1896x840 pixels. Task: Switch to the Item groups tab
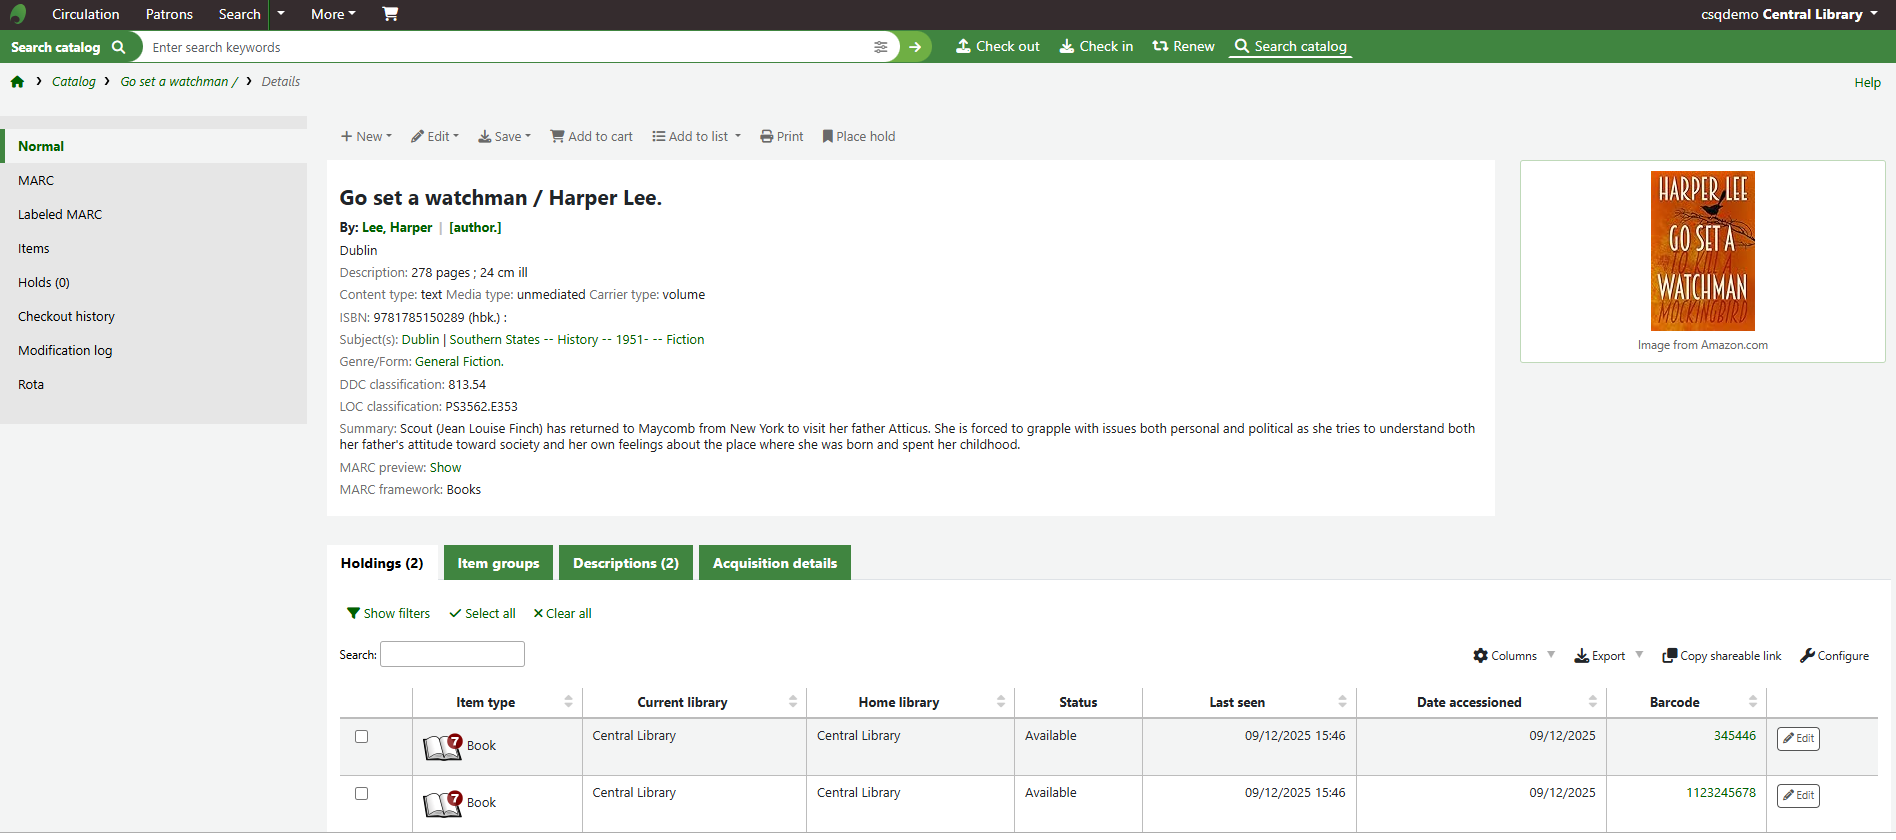(x=498, y=563)
